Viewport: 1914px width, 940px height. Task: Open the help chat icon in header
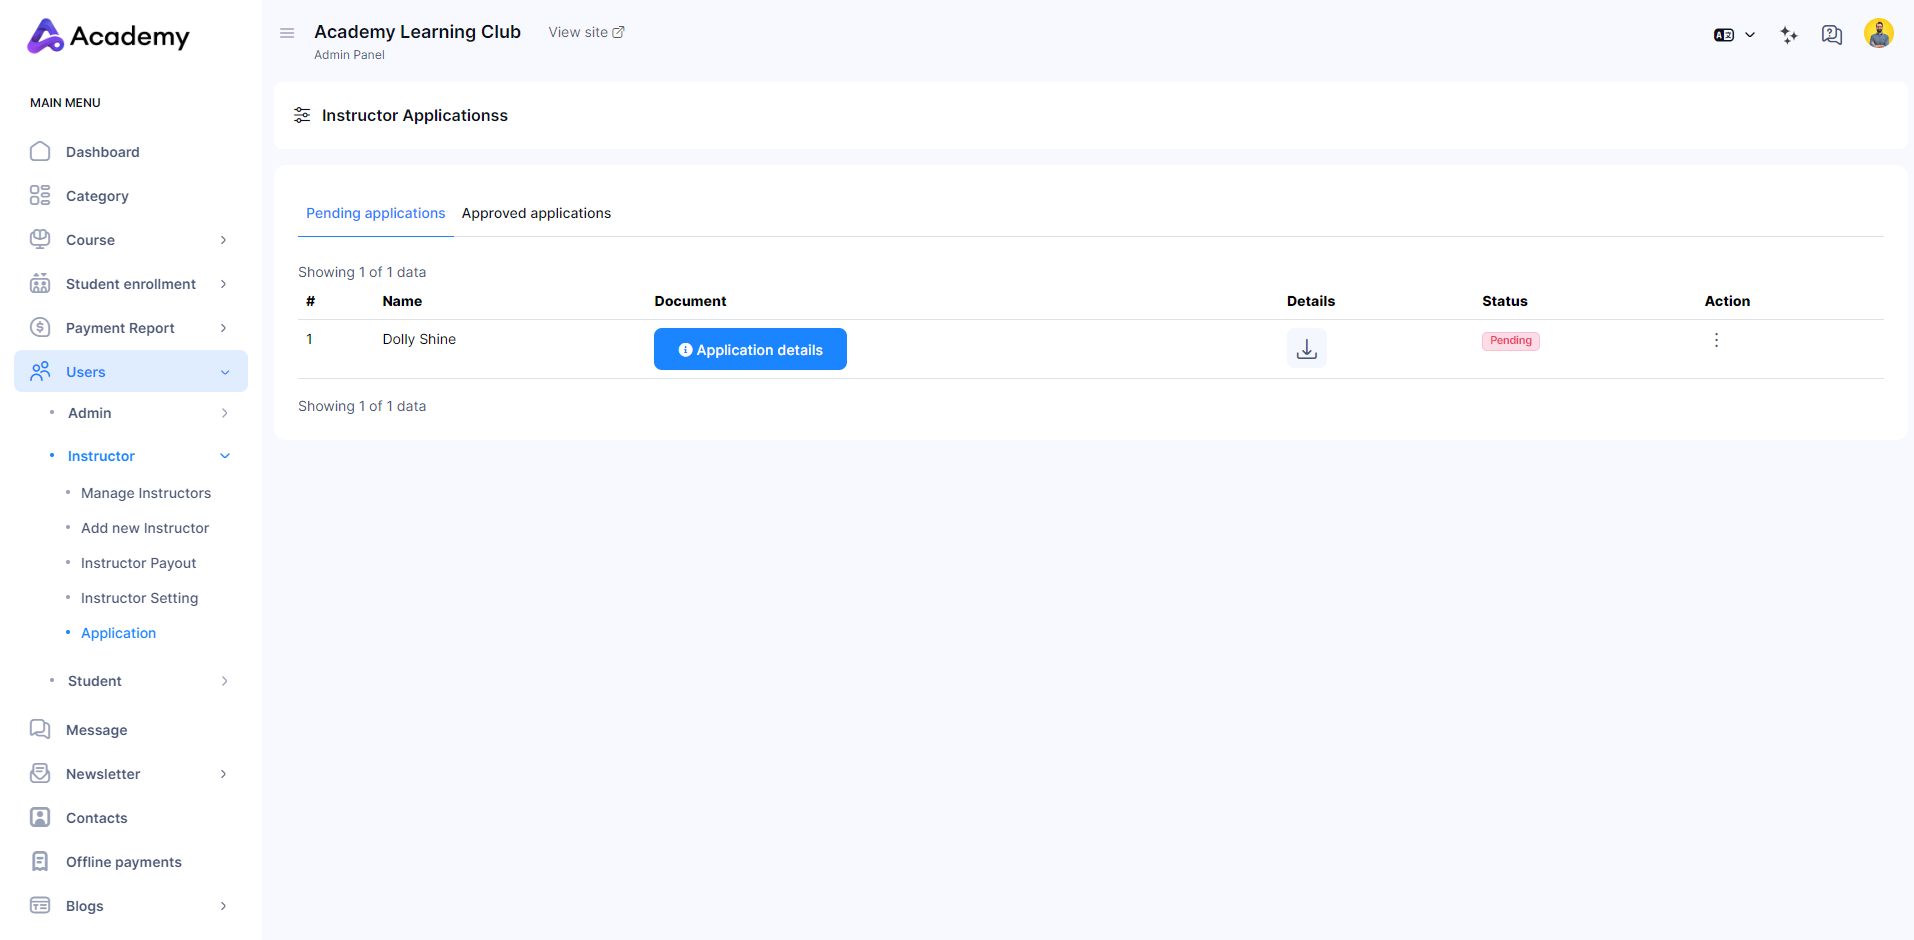1831,35
